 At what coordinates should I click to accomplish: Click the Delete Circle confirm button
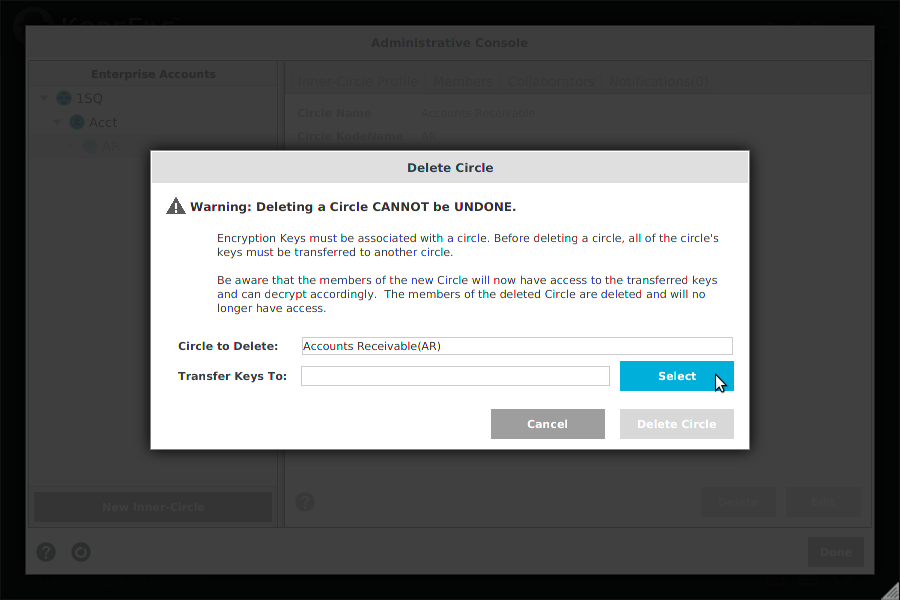(677, 424)
